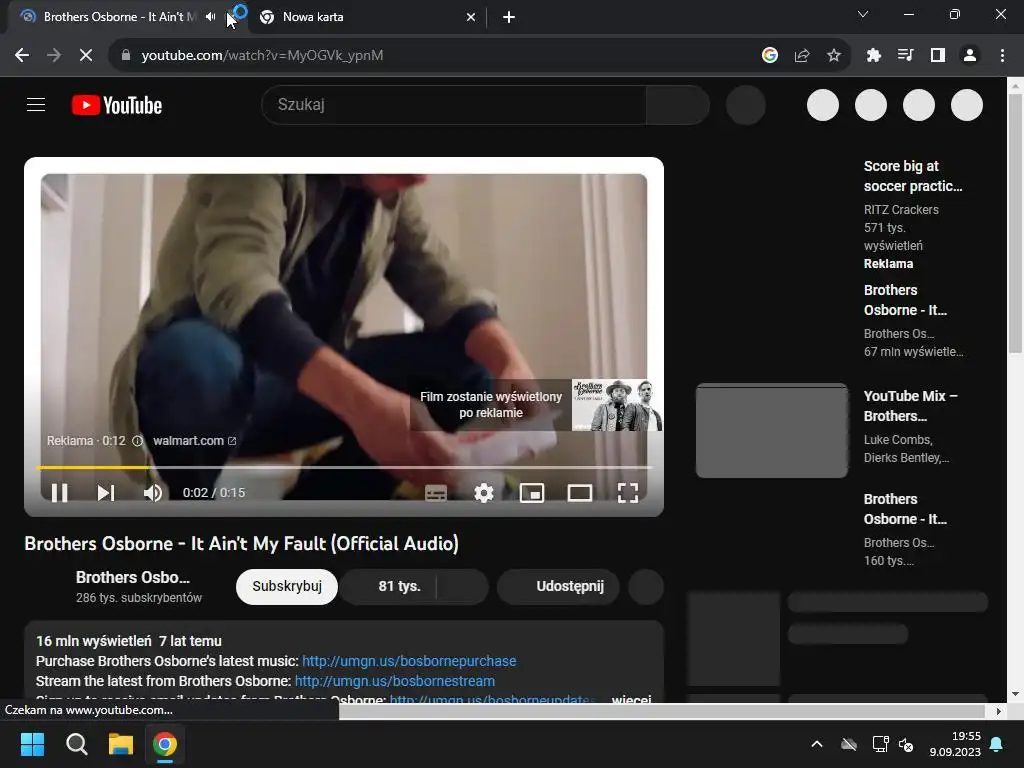Screen dimensions: 1024x768
Task: Open the walmart.com advertiser link
Action: click(194, 441)
